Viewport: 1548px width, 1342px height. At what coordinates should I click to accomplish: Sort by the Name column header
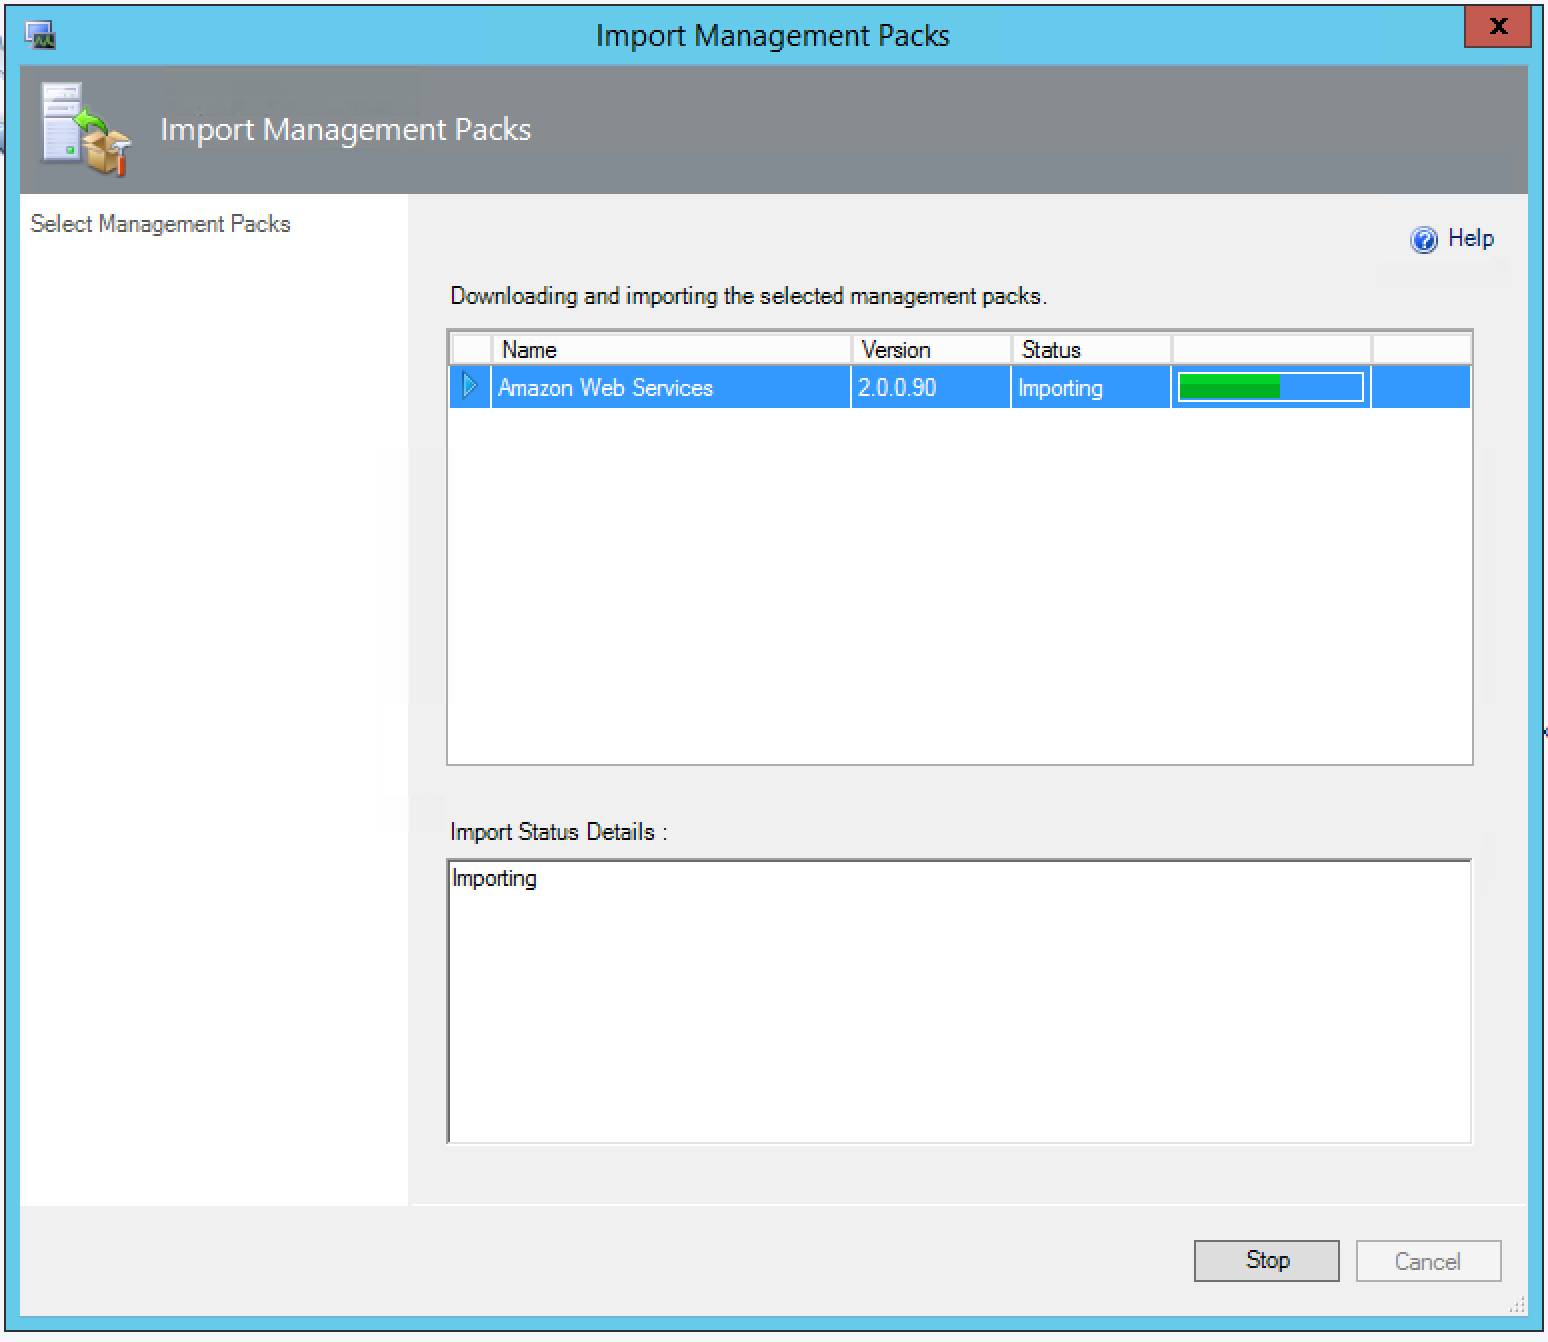(670, 350)
